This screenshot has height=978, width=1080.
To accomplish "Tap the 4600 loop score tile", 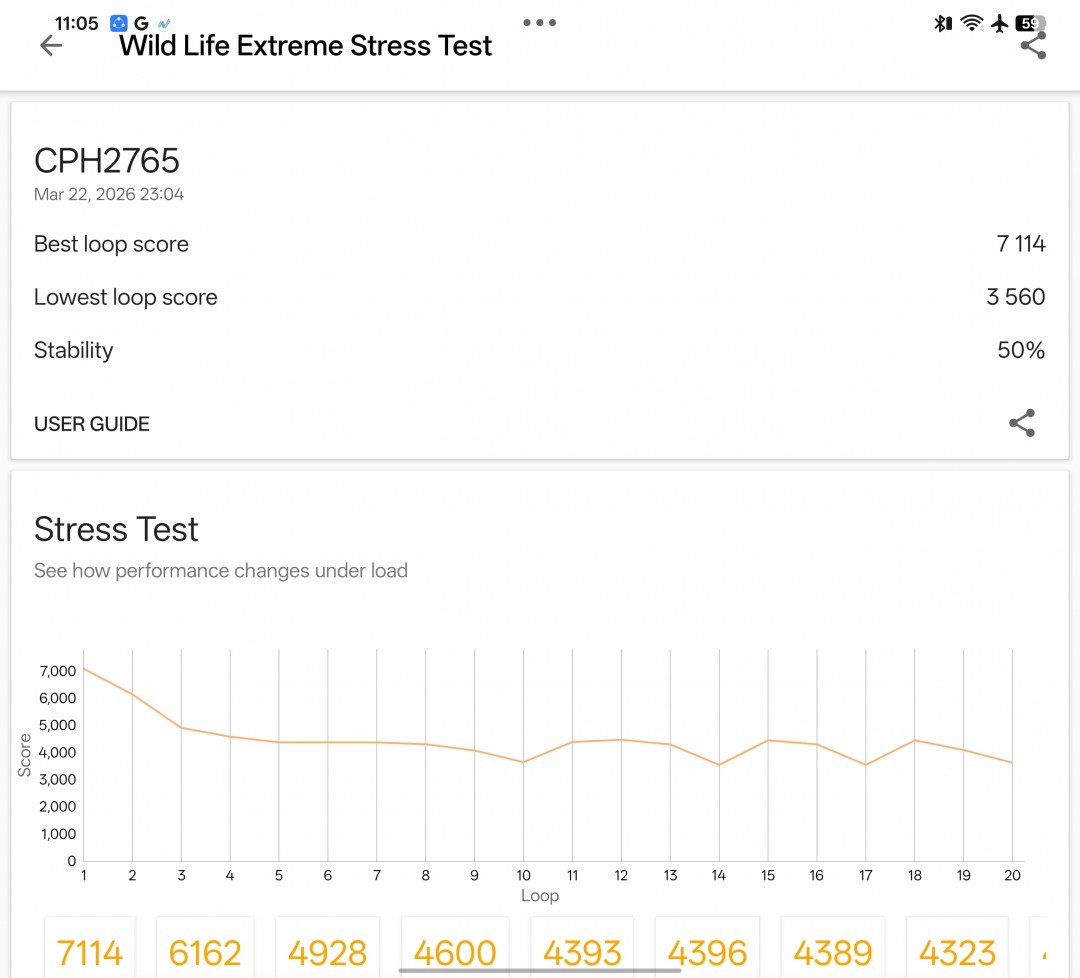I will pos(454,952).
